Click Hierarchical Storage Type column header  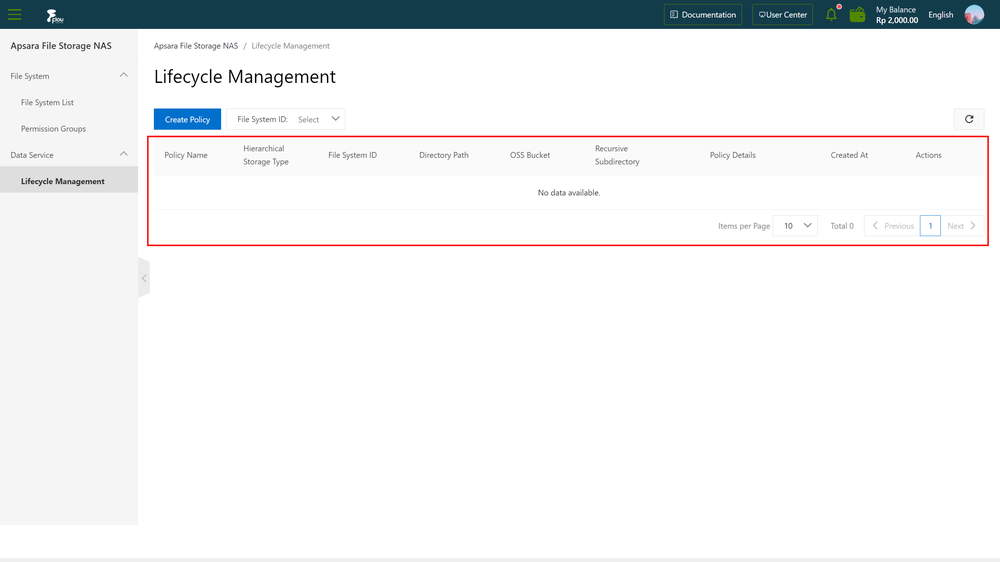266,155
